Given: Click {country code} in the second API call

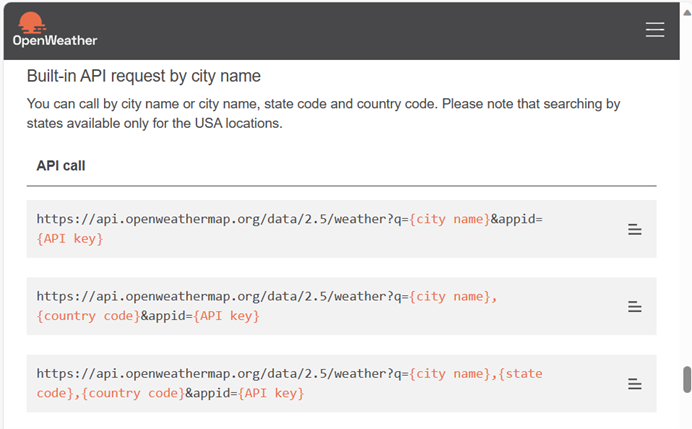Looking at the screenshot, I should [88, 316].
